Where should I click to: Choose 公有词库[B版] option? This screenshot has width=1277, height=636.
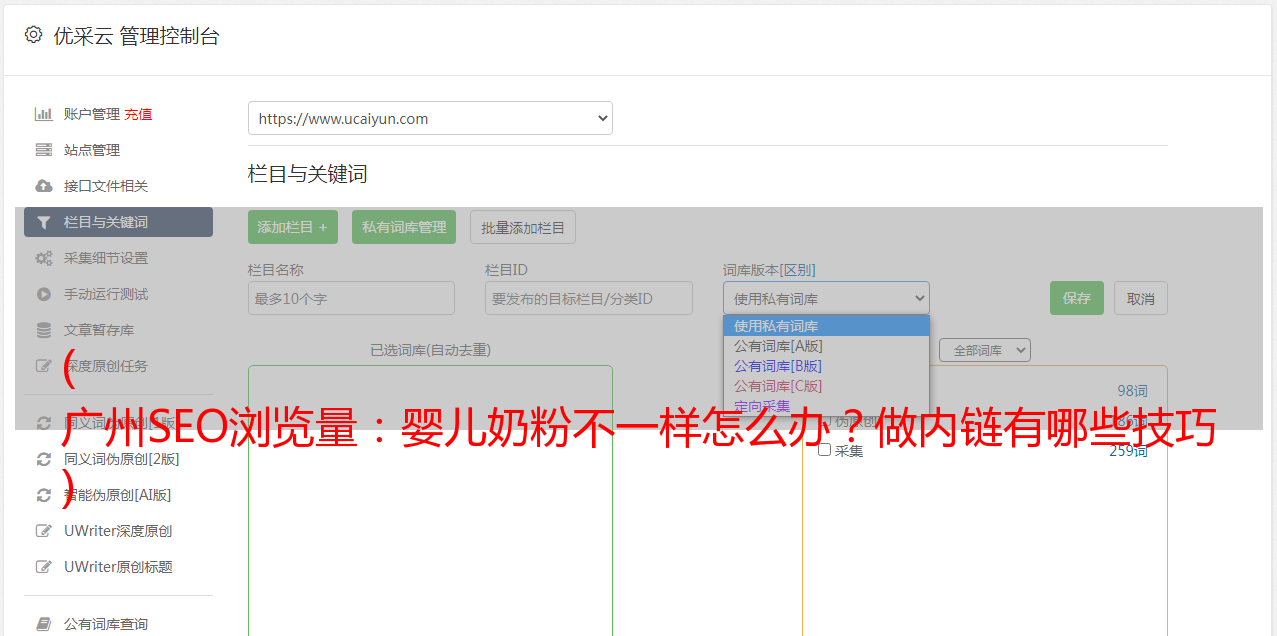[x=826, y=366]
